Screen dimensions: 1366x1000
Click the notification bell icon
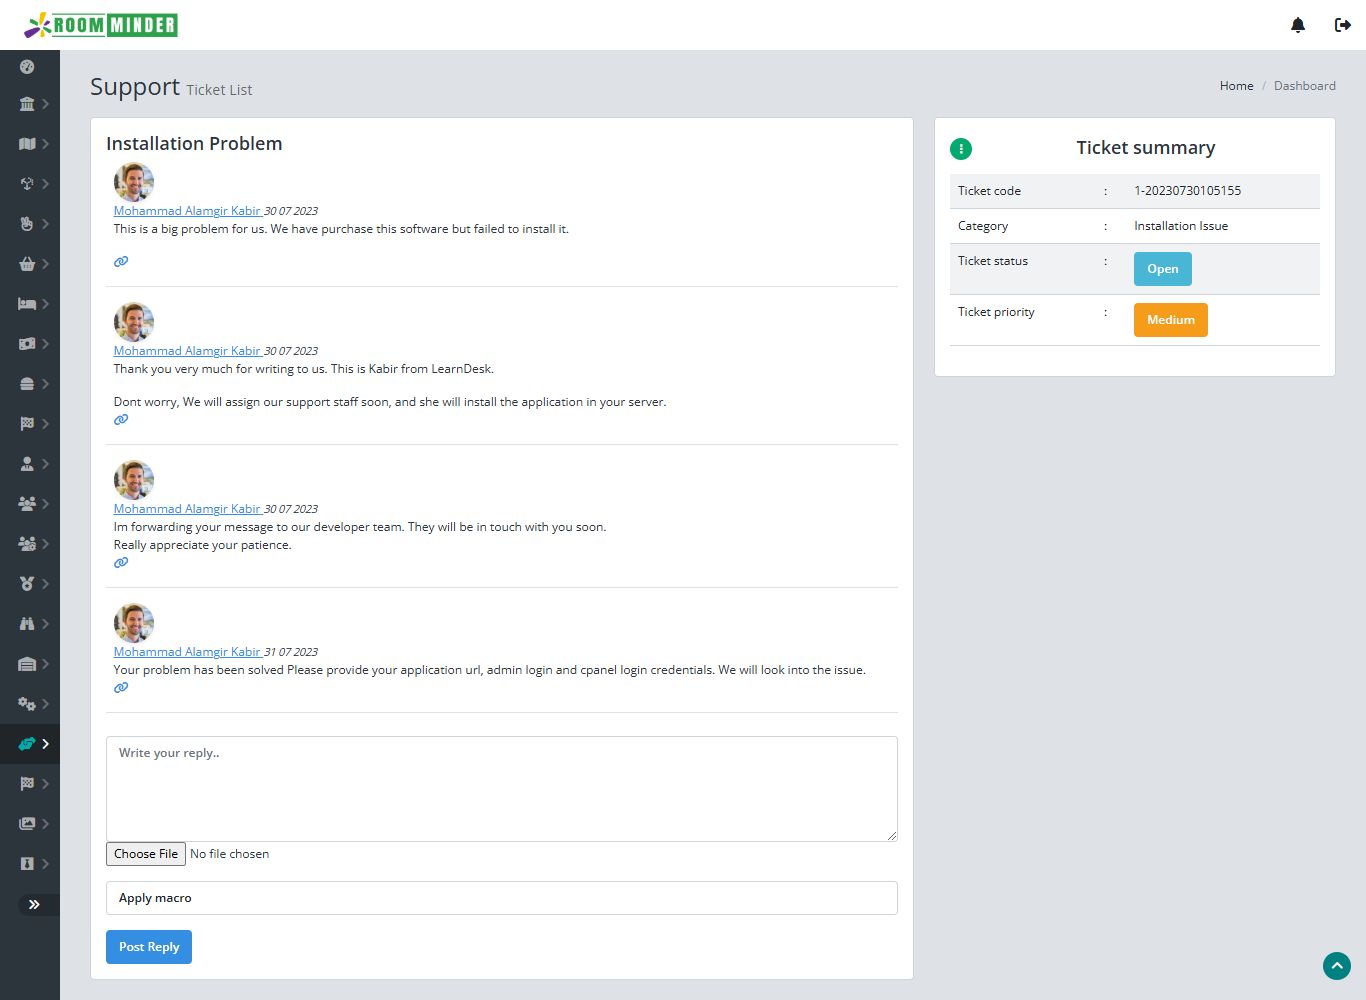point(1298,25)
